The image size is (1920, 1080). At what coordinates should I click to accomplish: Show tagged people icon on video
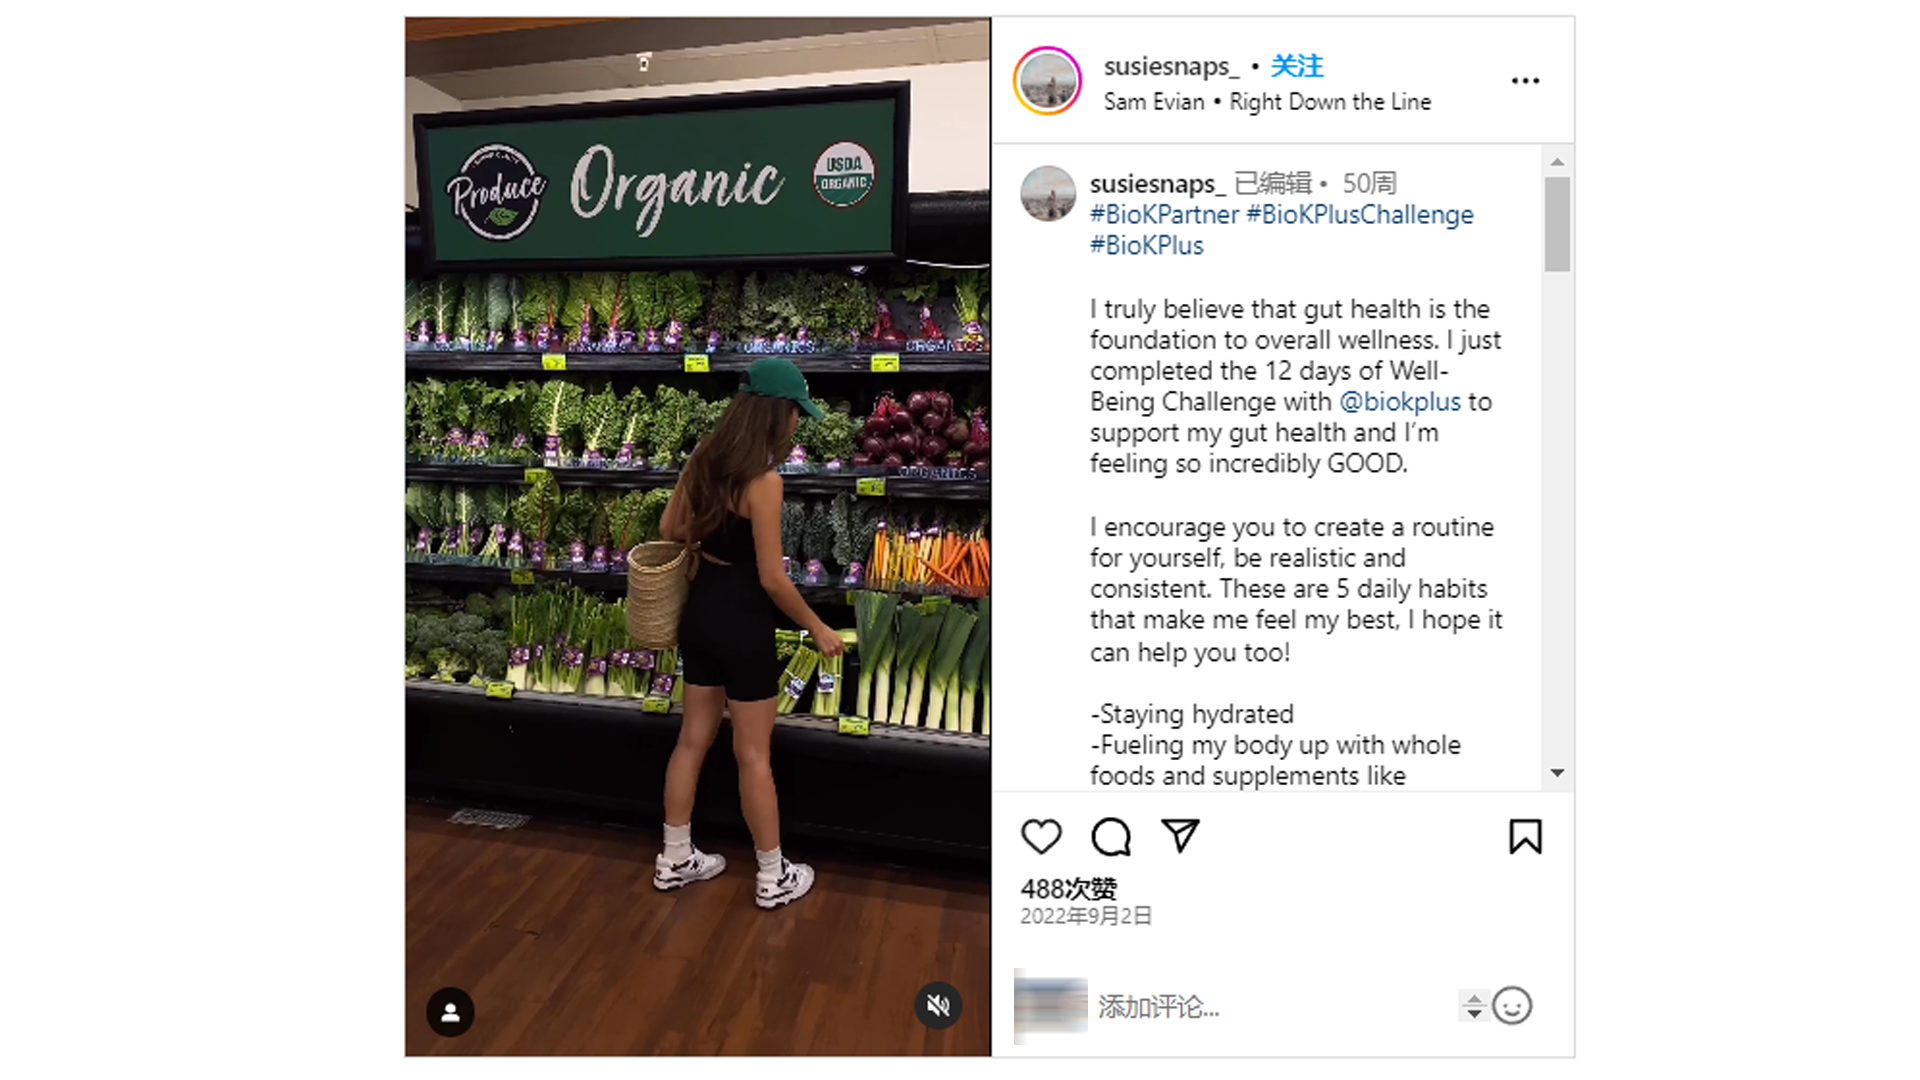click(x=451, y=1012)
